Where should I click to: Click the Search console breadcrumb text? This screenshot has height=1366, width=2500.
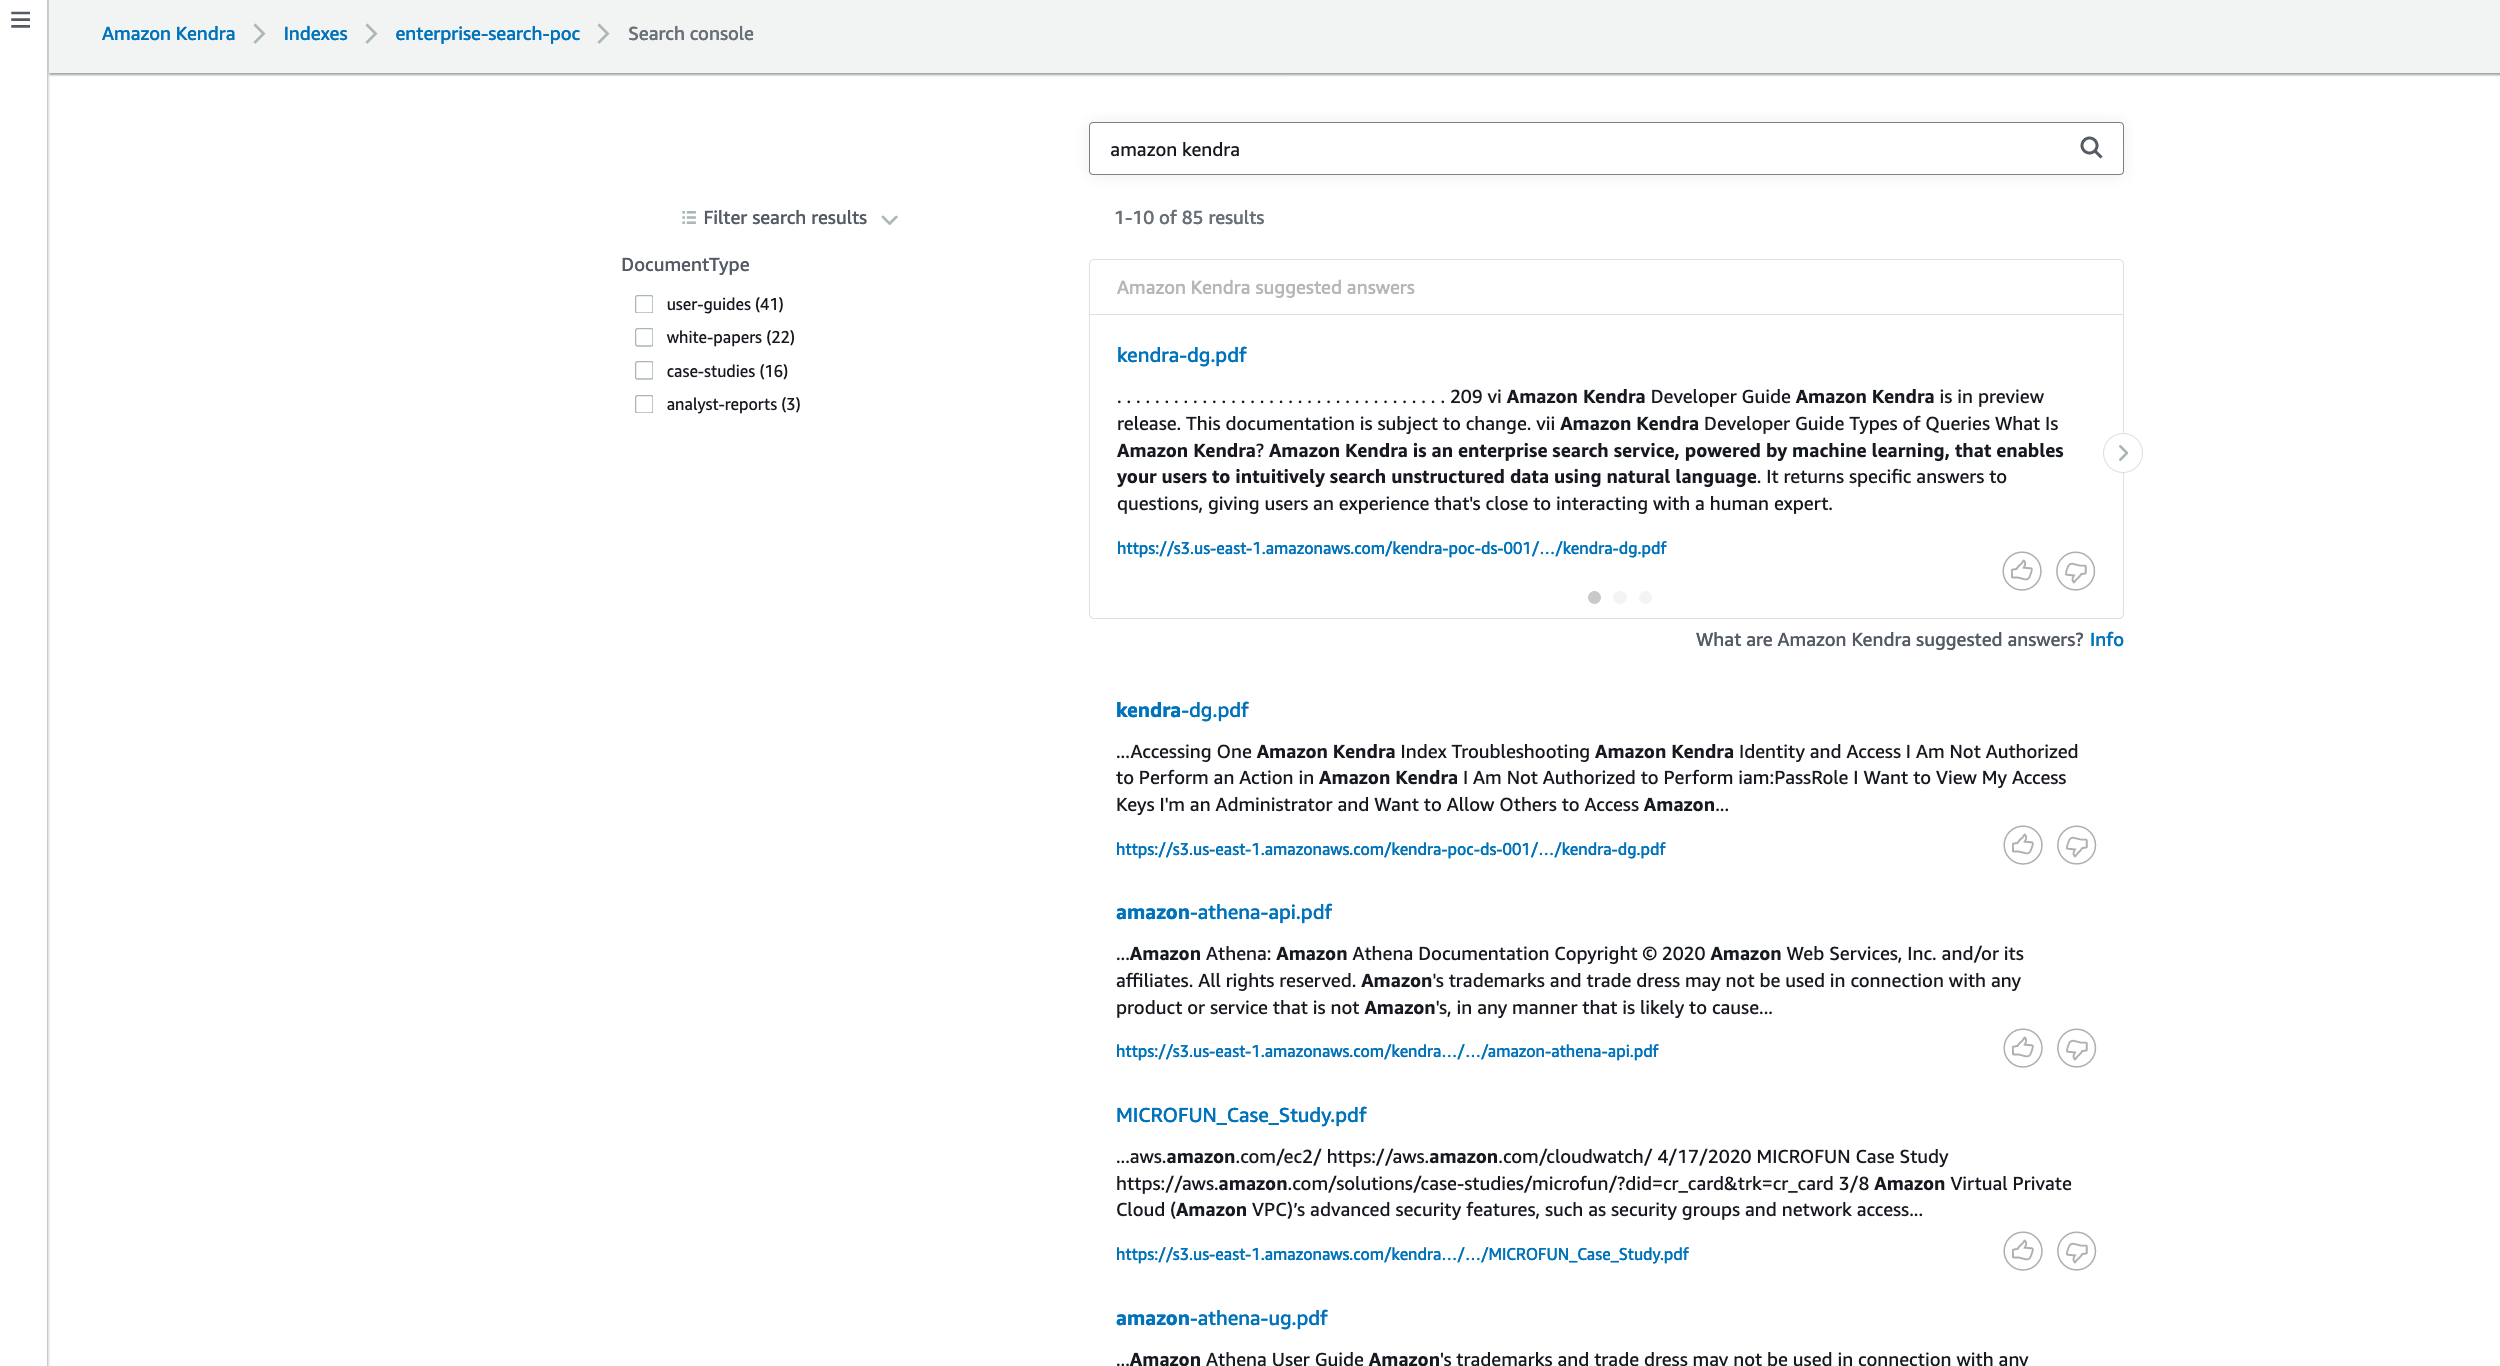[690, 33]
